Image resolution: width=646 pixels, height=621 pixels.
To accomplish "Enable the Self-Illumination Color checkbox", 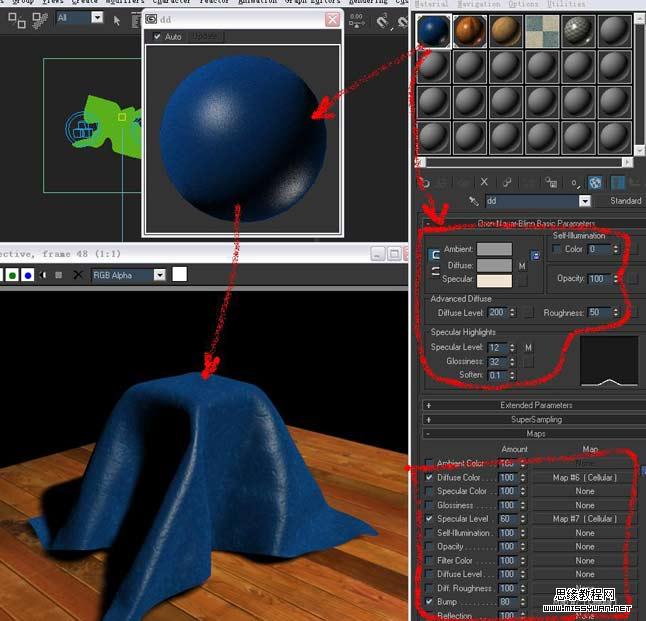I will coord(556,249).
